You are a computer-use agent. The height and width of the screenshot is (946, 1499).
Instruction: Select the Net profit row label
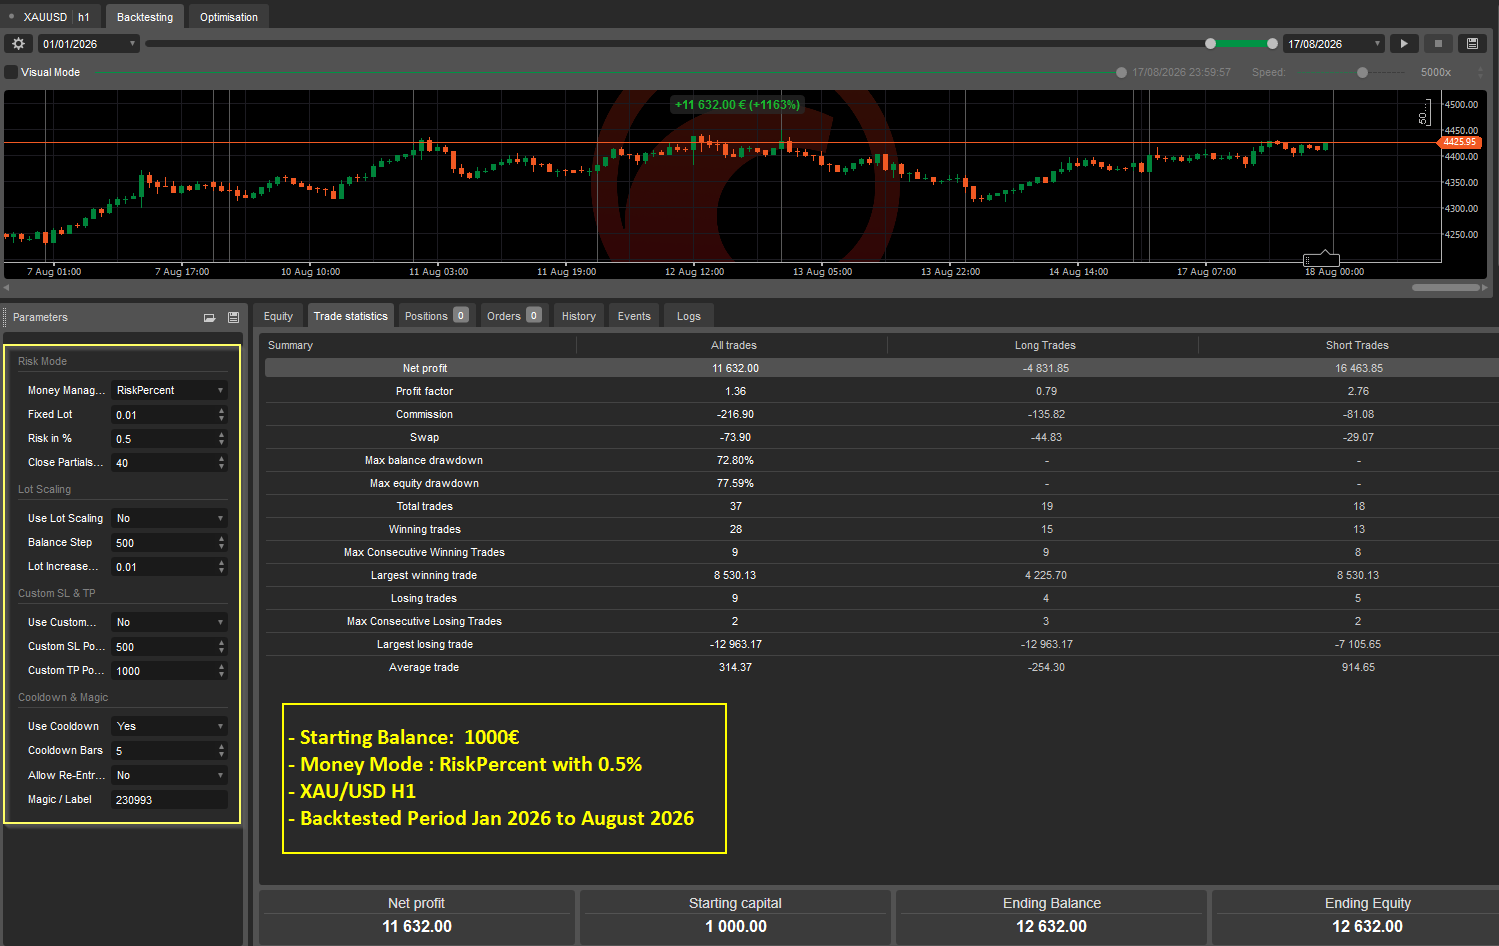coord(425,368)
